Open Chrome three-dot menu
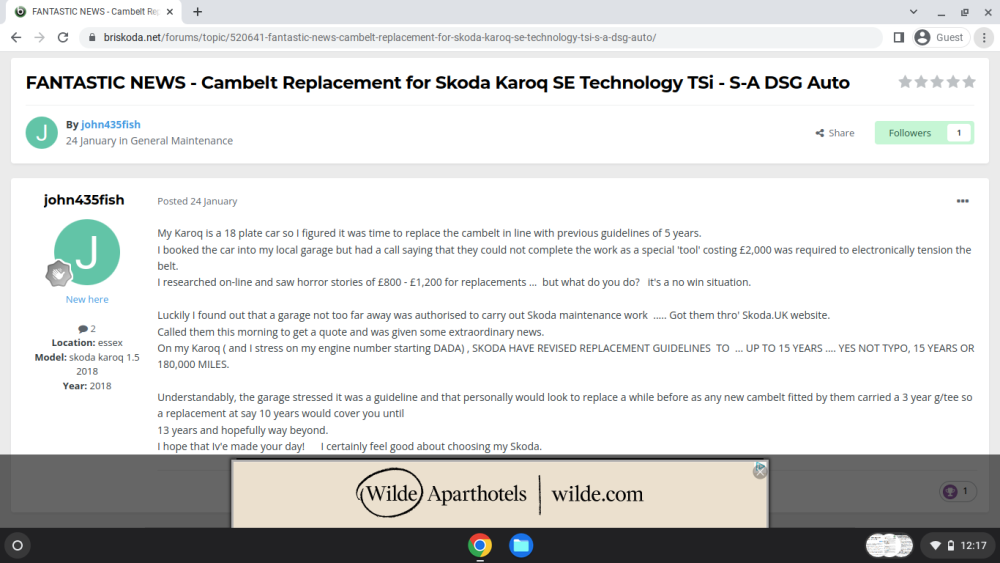Screen dimensions: 1000x563 tap(984, 38)
